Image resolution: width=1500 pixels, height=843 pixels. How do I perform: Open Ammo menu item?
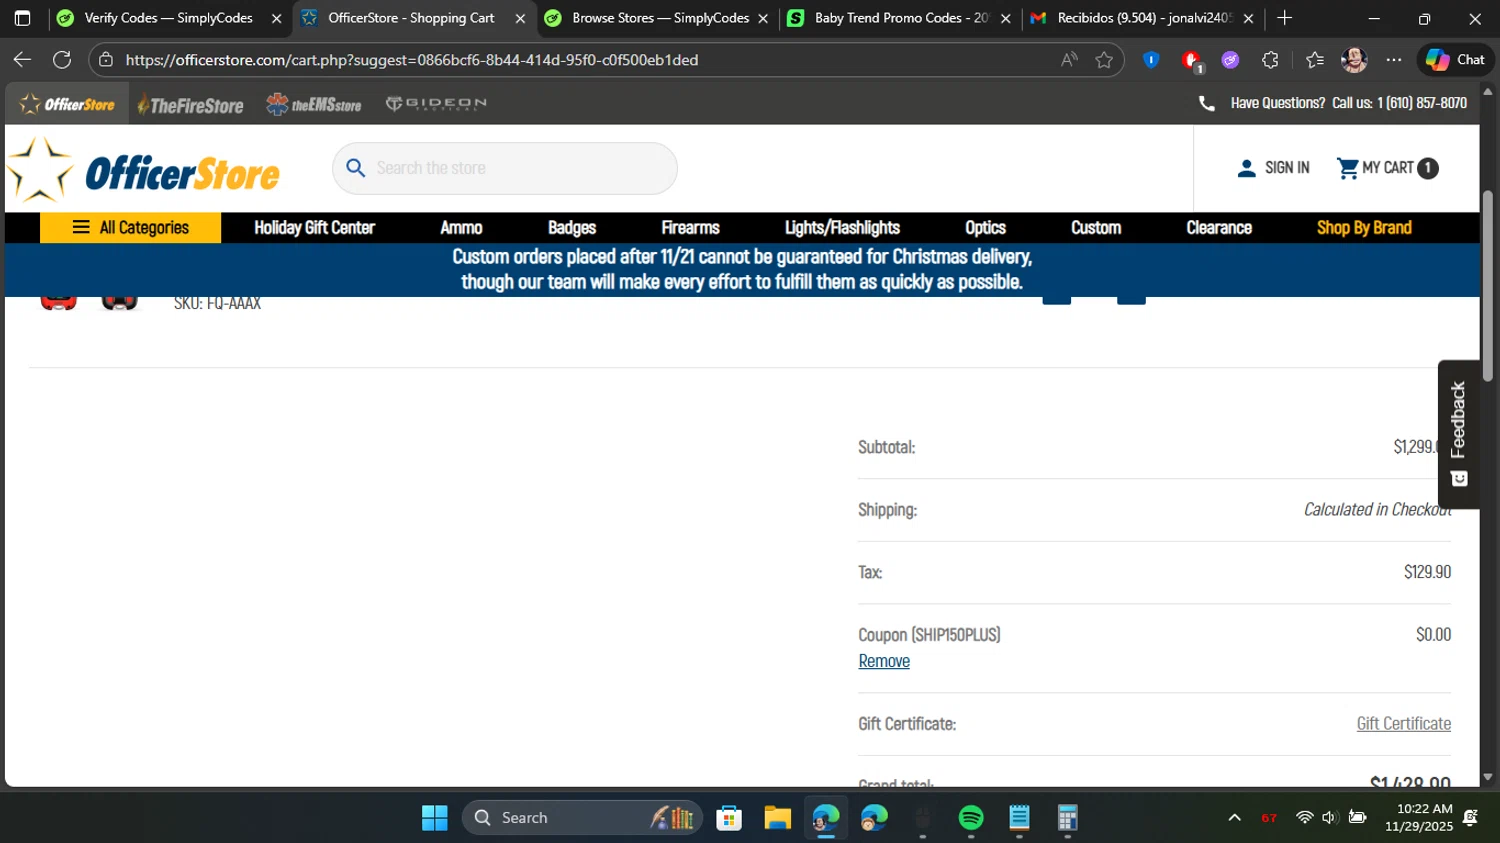[x=461, y=227]
